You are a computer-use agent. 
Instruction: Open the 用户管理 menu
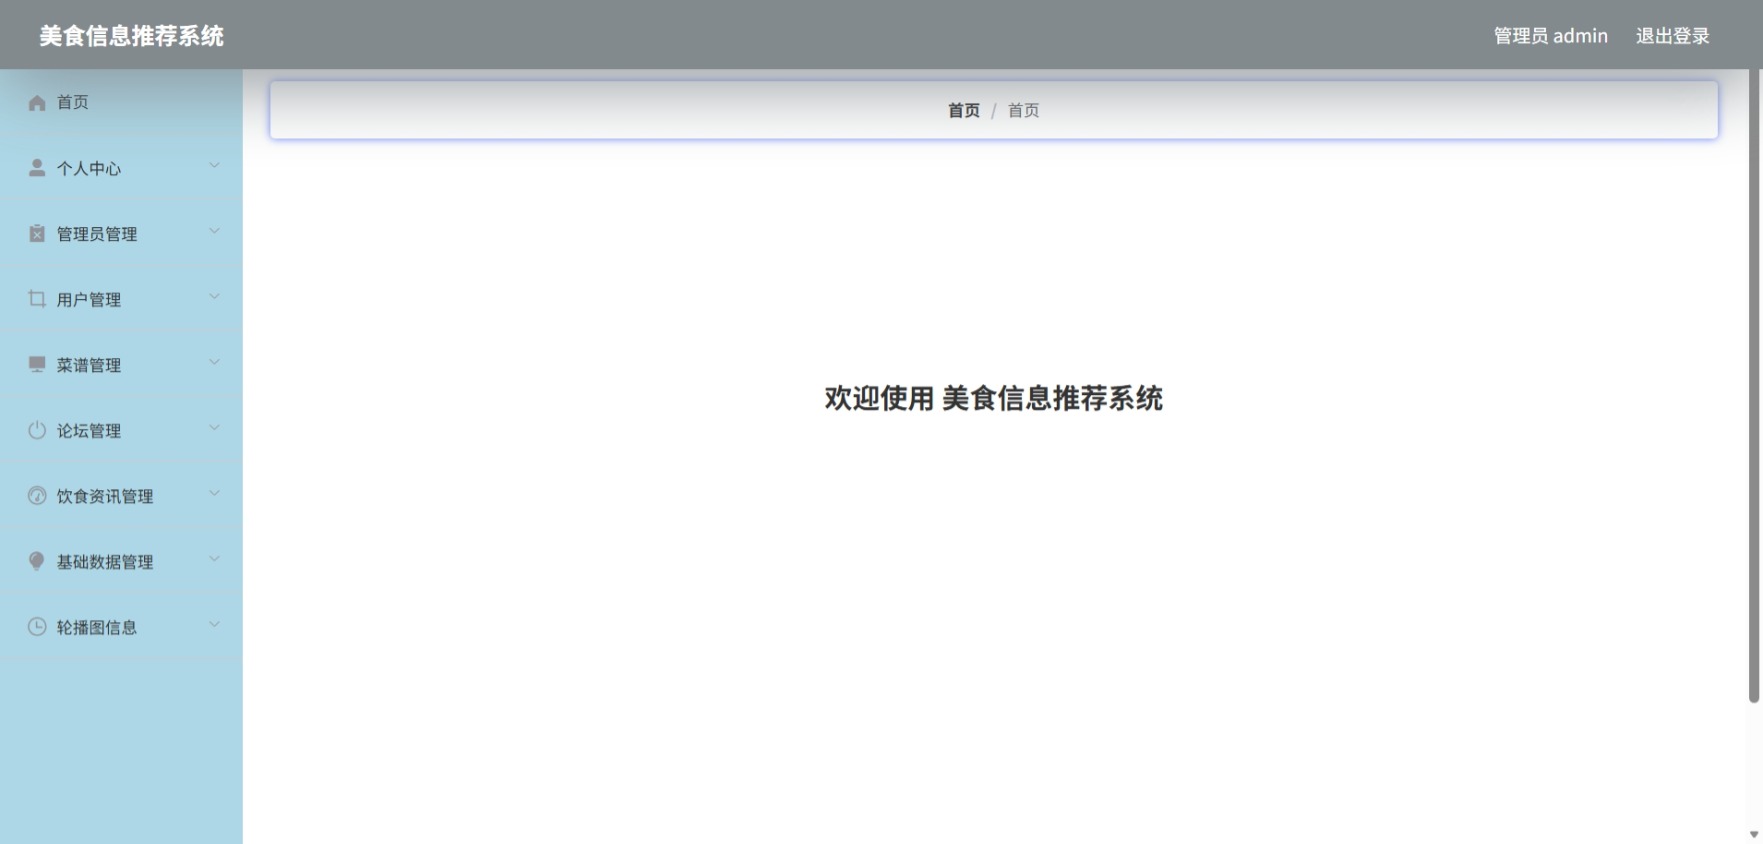121,299
